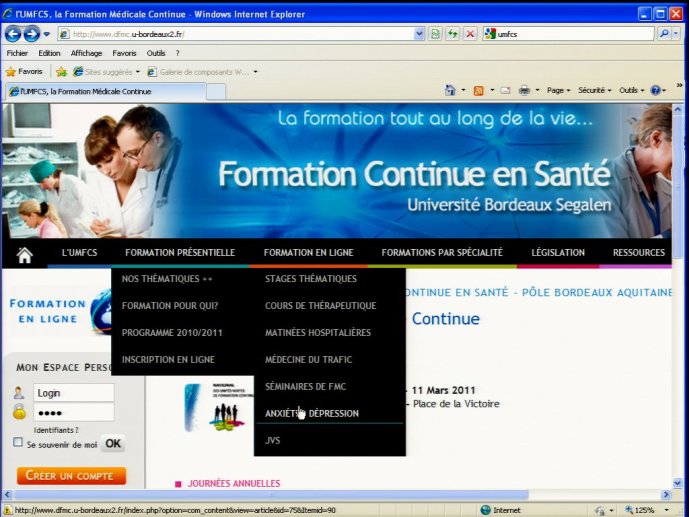689x517 pixels.
Task: Go back with the browser Back arrow
Action: click(13, 34)
